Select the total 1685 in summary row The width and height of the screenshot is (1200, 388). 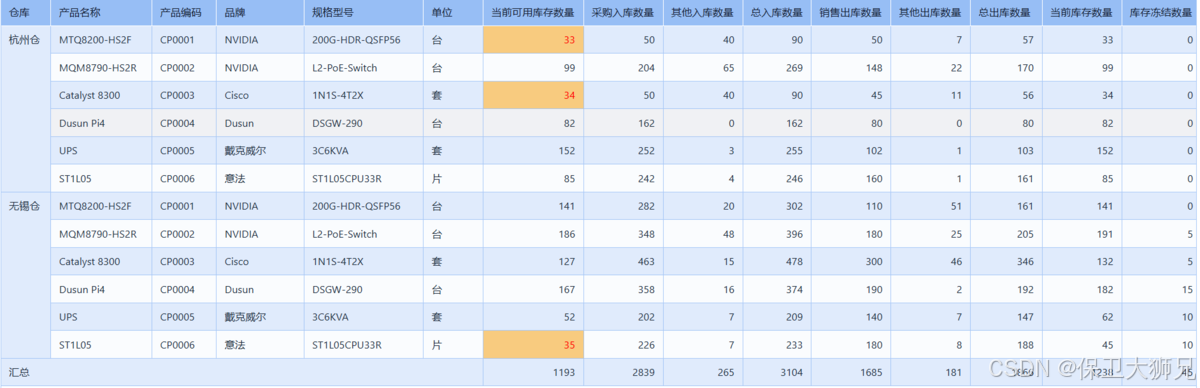[x=850, y=372]
